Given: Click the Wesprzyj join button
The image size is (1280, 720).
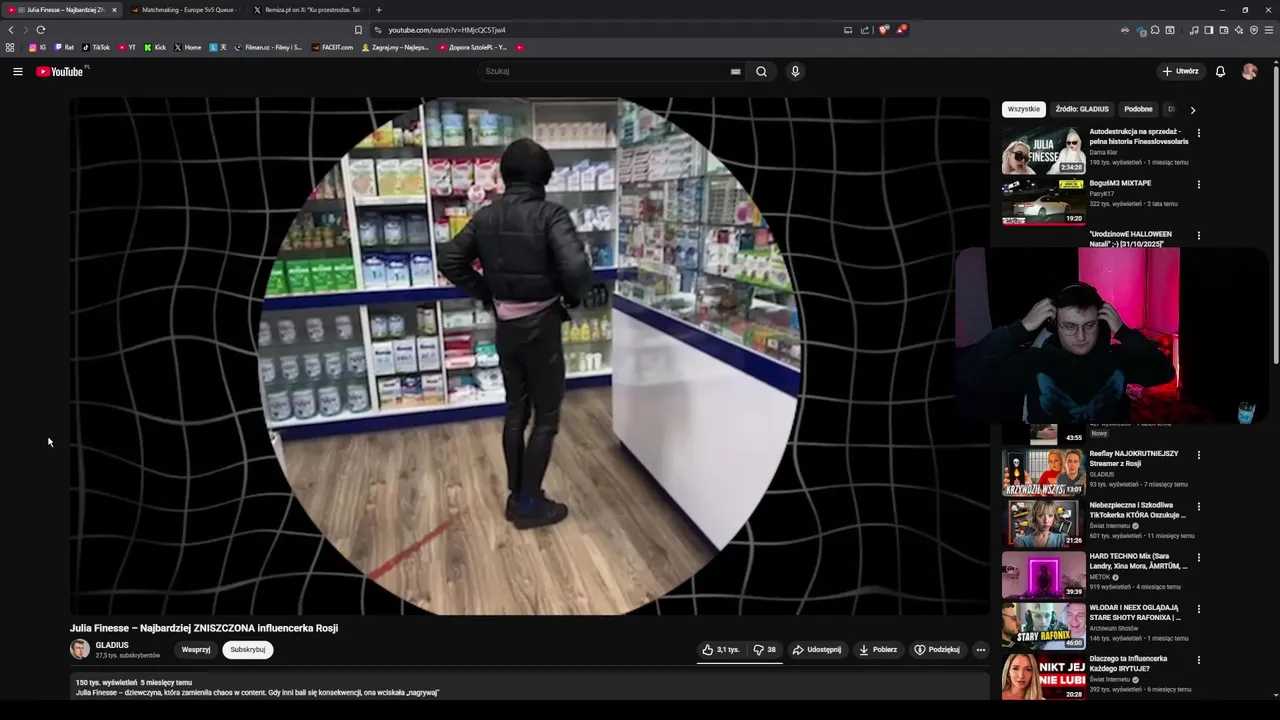Looking at the screenshot, I should 196,649.
